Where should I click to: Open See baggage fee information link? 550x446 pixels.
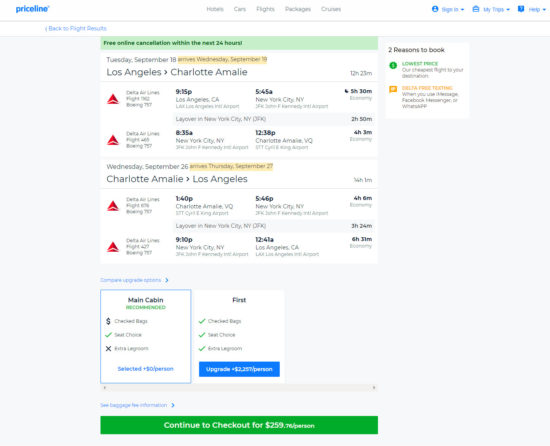pyautogui.click(x=134, y=405)
